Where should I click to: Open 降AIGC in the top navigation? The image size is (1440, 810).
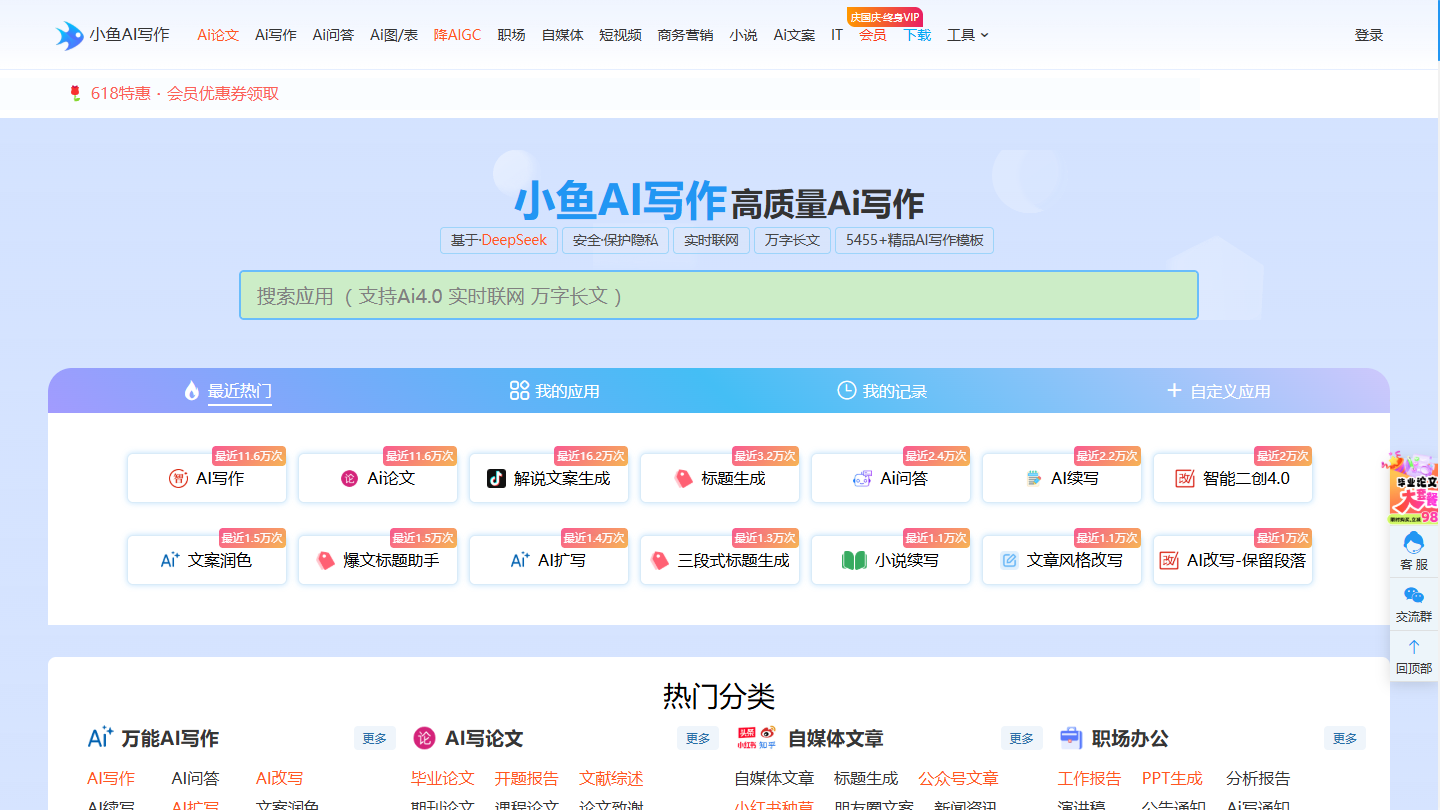457,35
